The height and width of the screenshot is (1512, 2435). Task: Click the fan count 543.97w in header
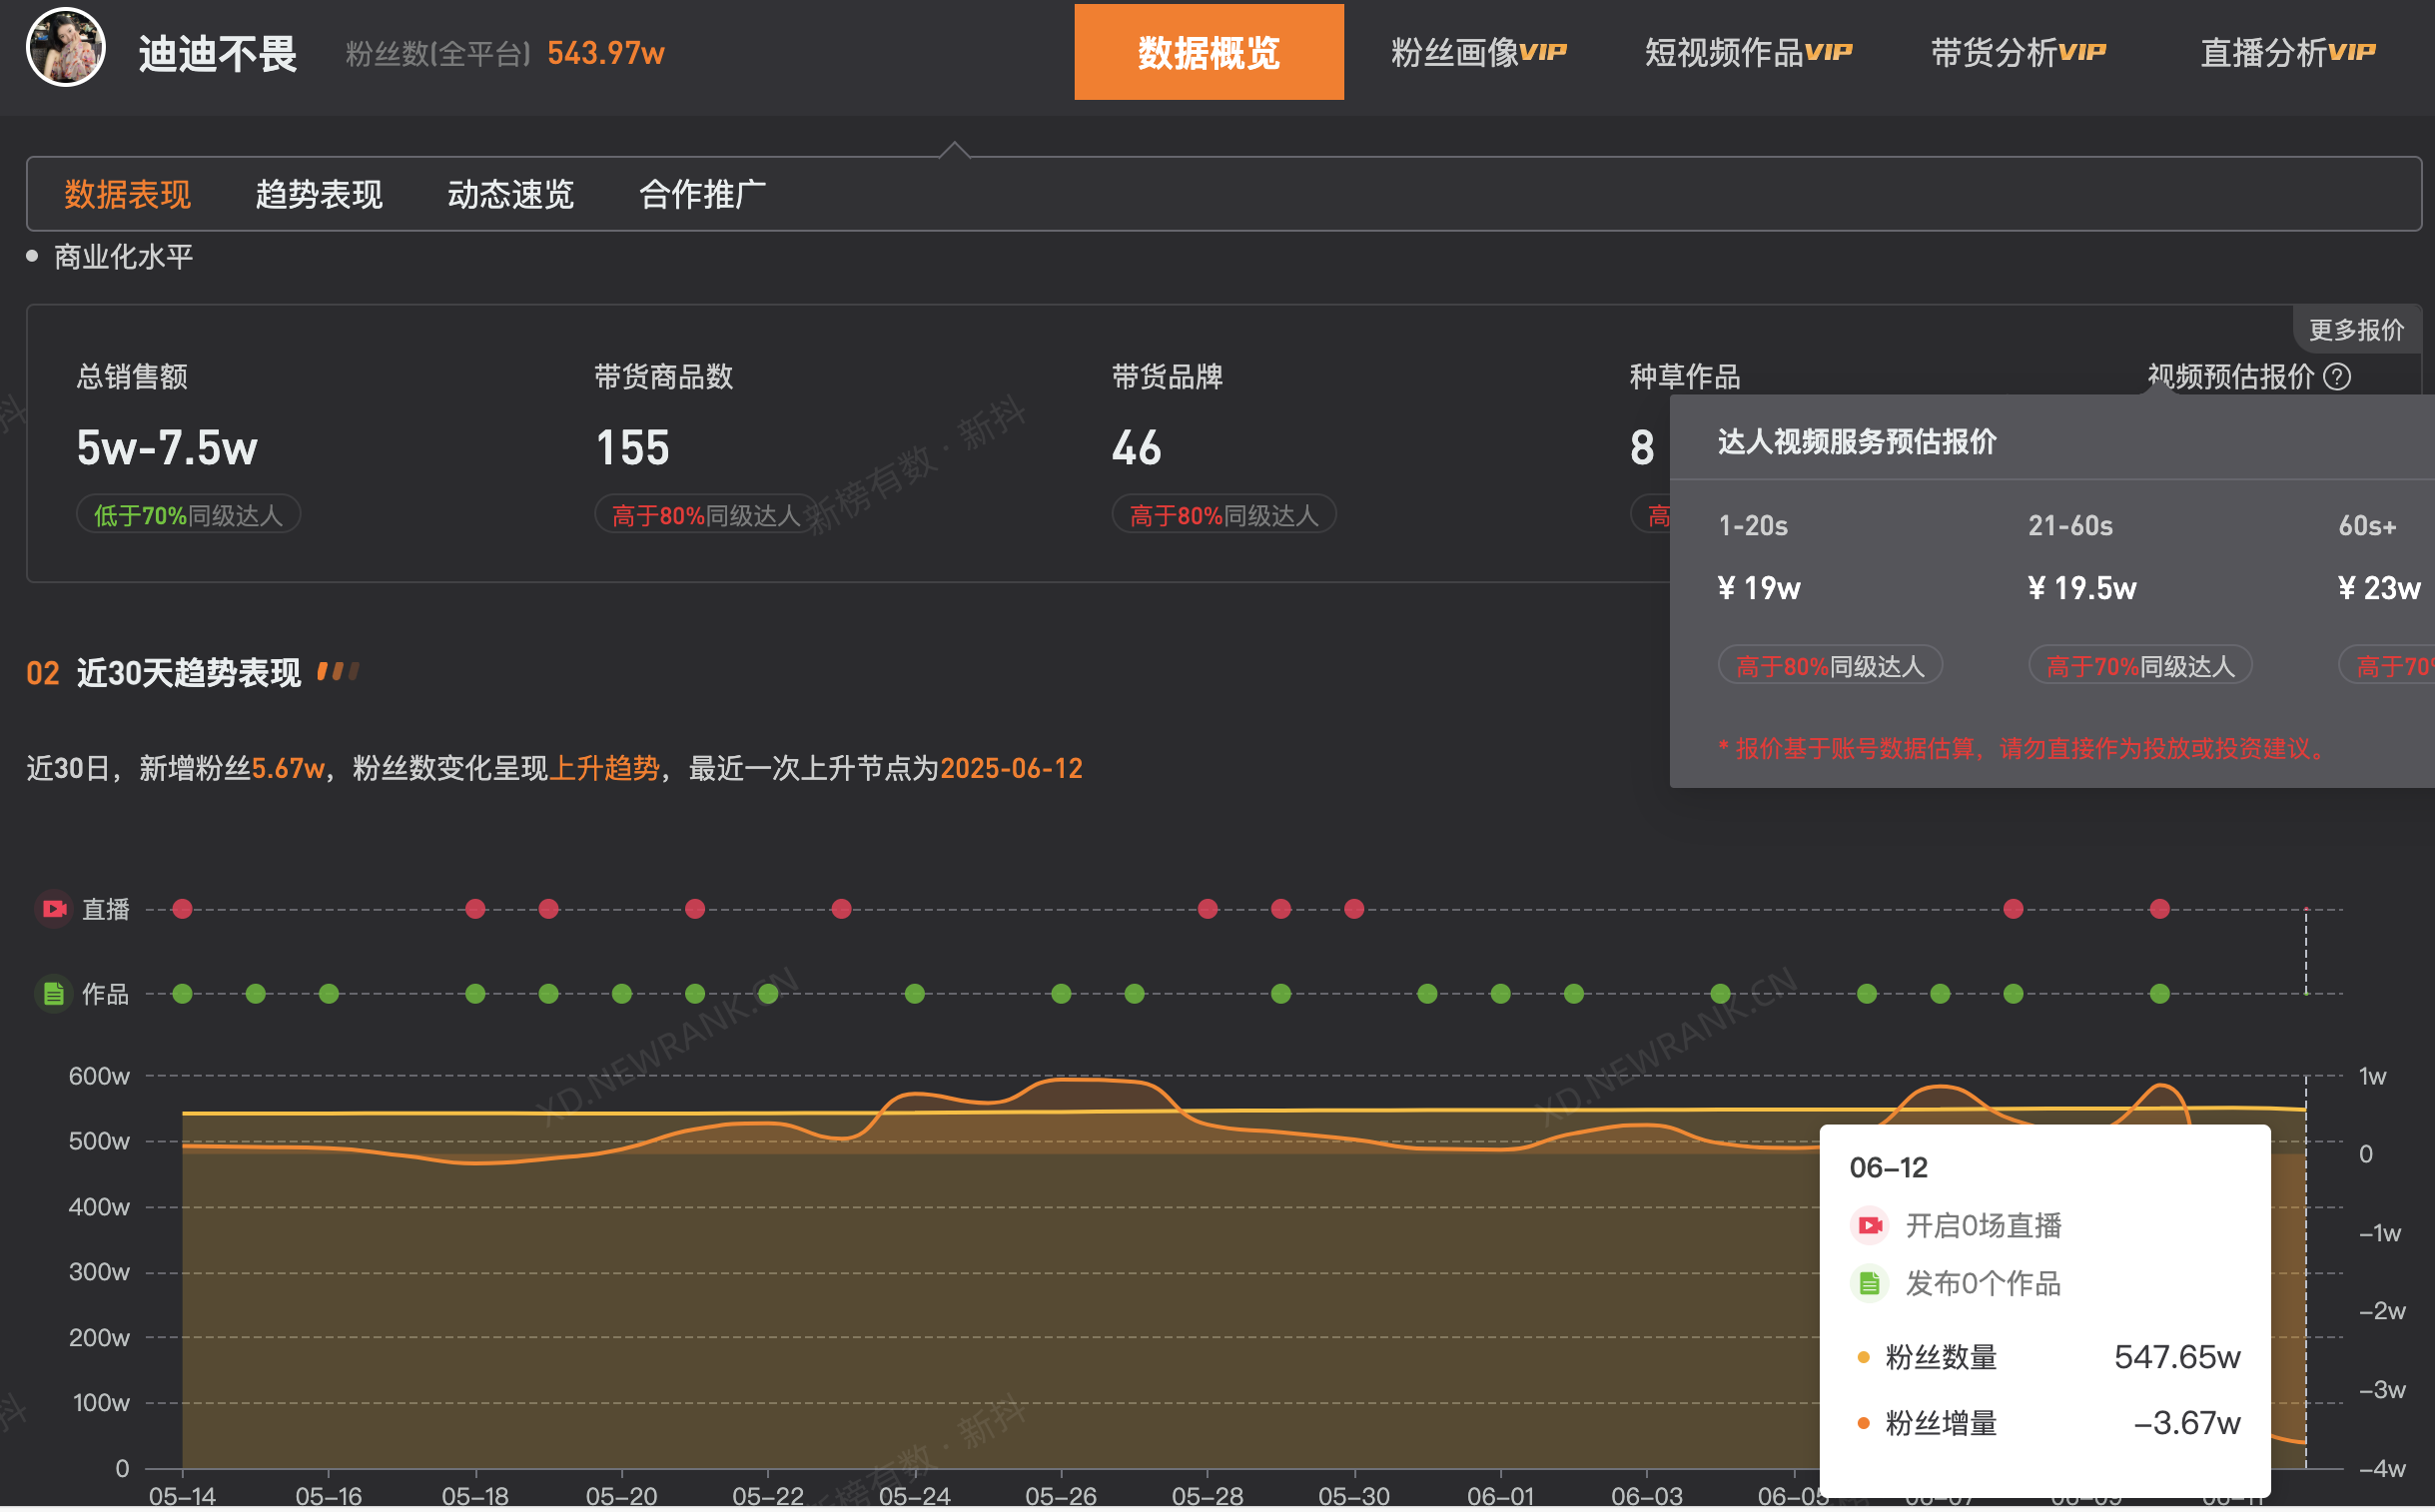click(606, 53)
